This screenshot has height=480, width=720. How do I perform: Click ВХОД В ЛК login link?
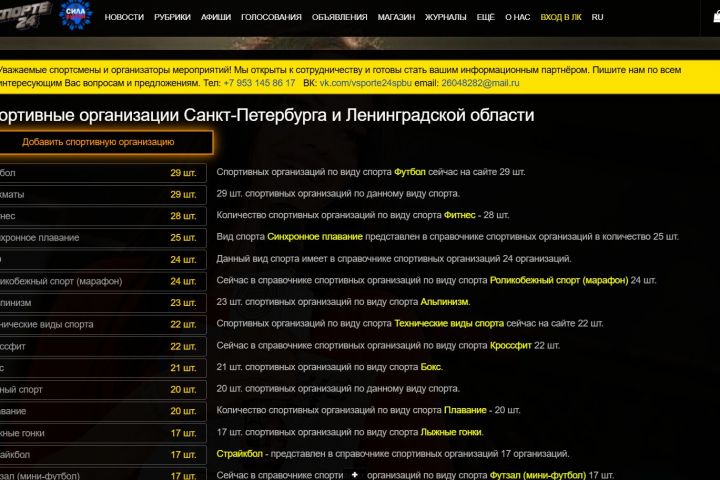561,17
